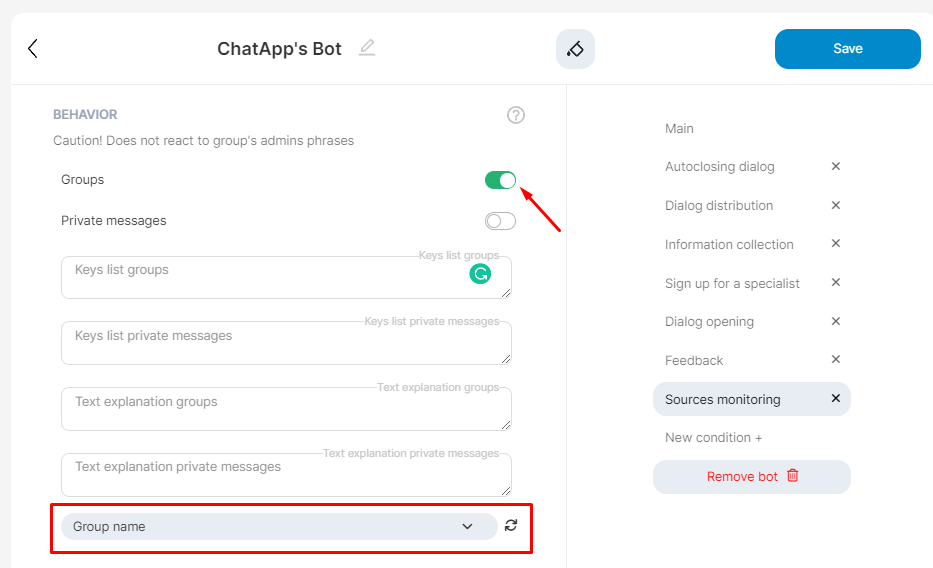Select the Main condition
Image resolution: width=933 pixels, height=568 pixels.
[x=679, y=129]
